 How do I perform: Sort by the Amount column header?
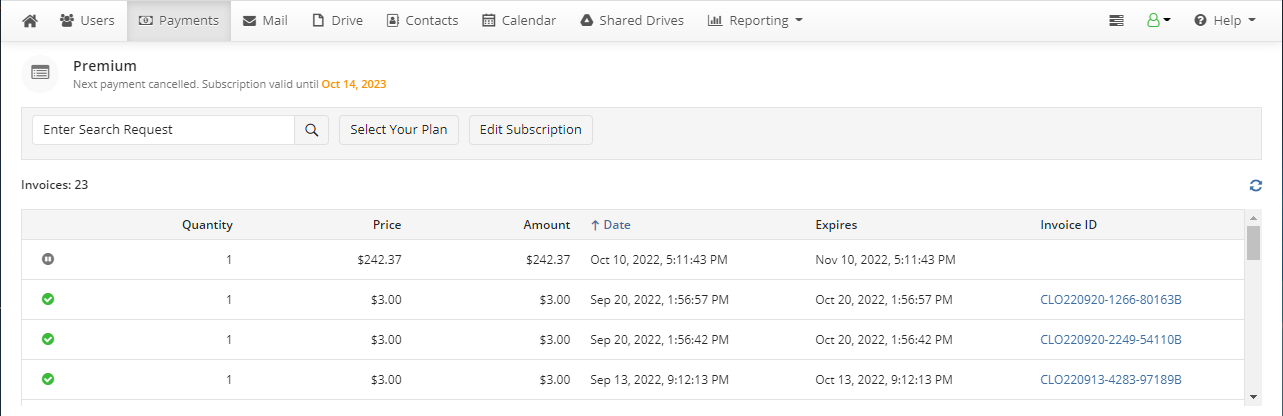pyautogui.click(x=547, y=225)
